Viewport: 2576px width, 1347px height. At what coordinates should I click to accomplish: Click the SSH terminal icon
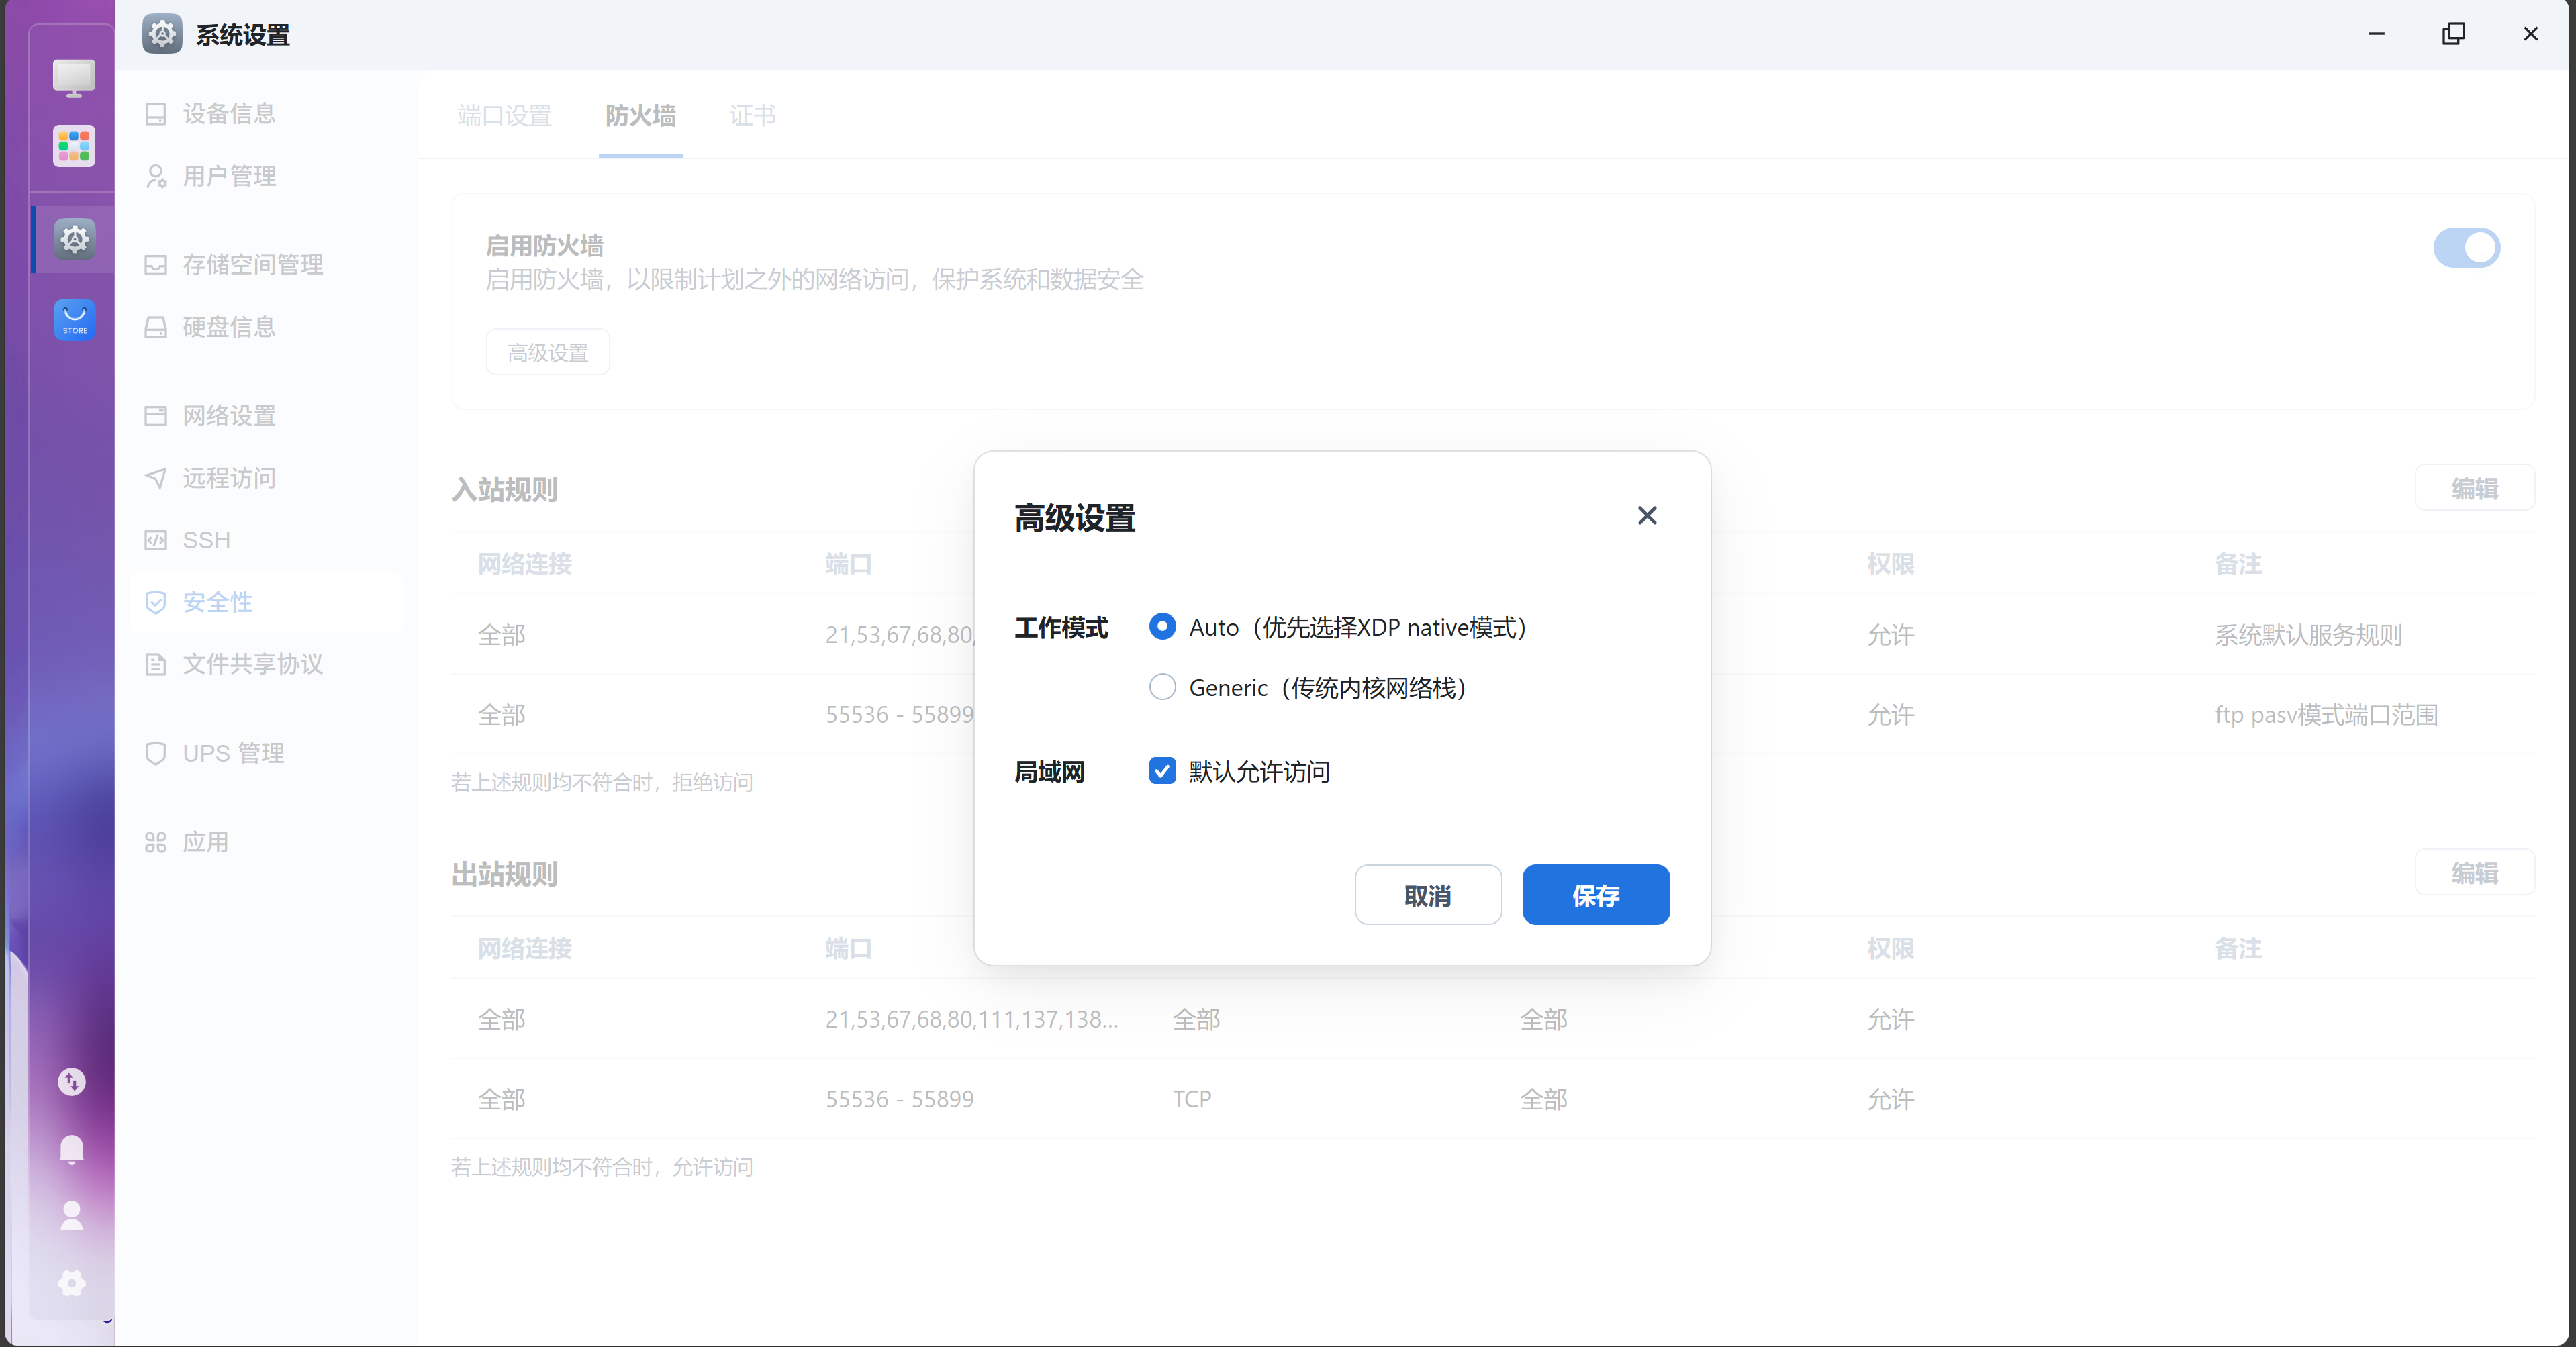pos(155,540)
